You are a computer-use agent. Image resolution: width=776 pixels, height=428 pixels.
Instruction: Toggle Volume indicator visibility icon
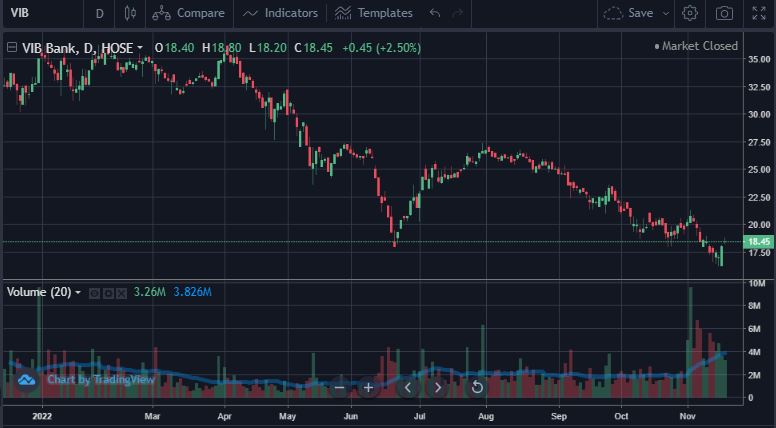(x=94, y=293)
